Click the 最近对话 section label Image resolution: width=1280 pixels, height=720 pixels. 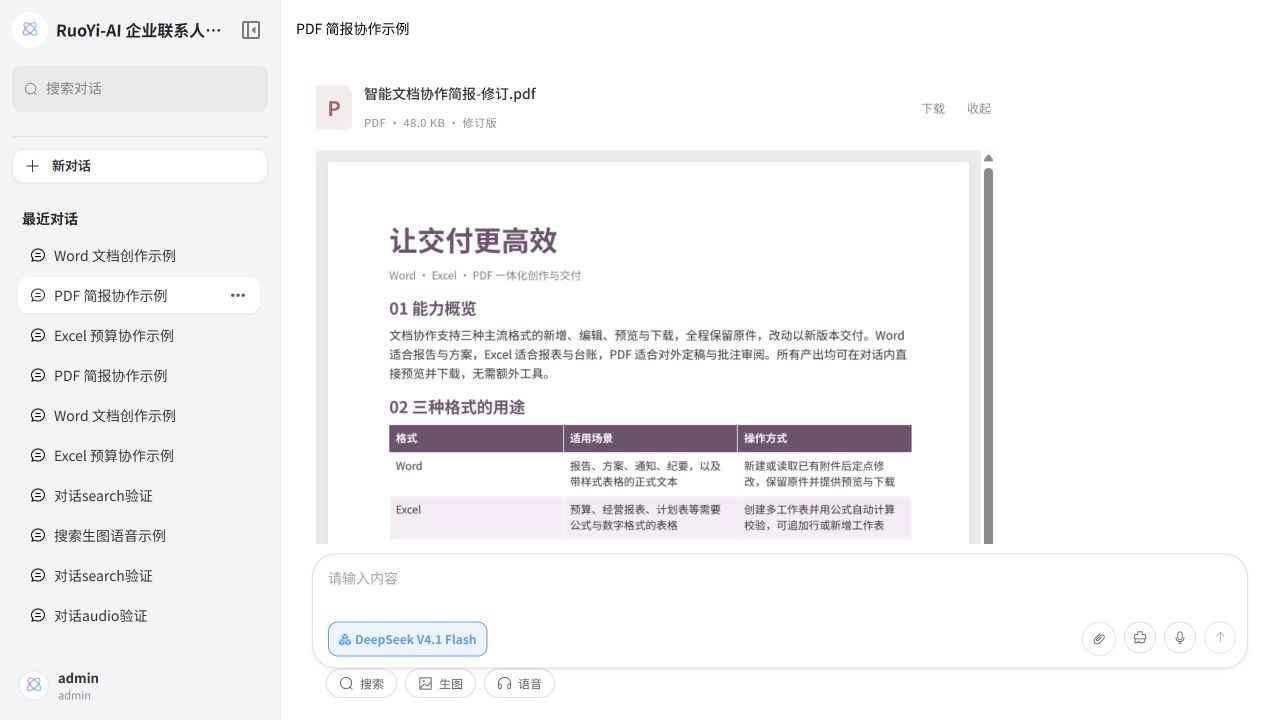(50, 219)
